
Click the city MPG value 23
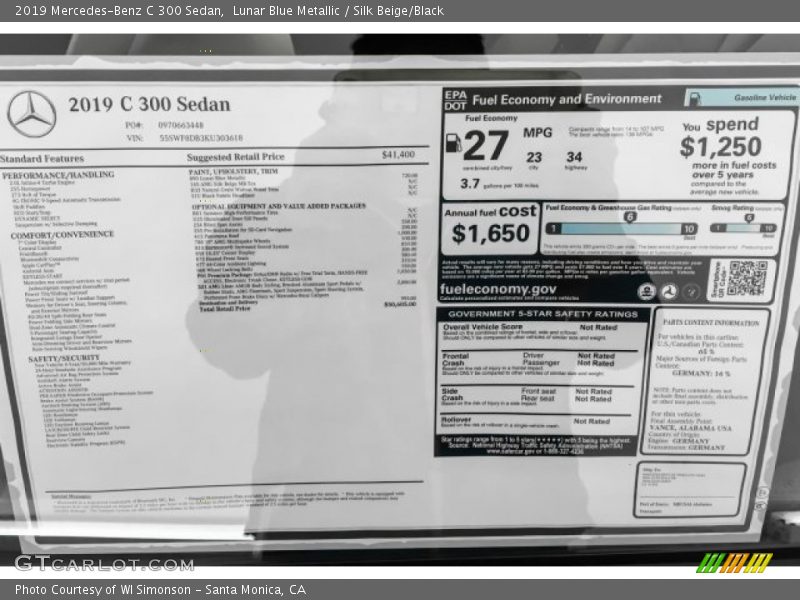[534, 157]
